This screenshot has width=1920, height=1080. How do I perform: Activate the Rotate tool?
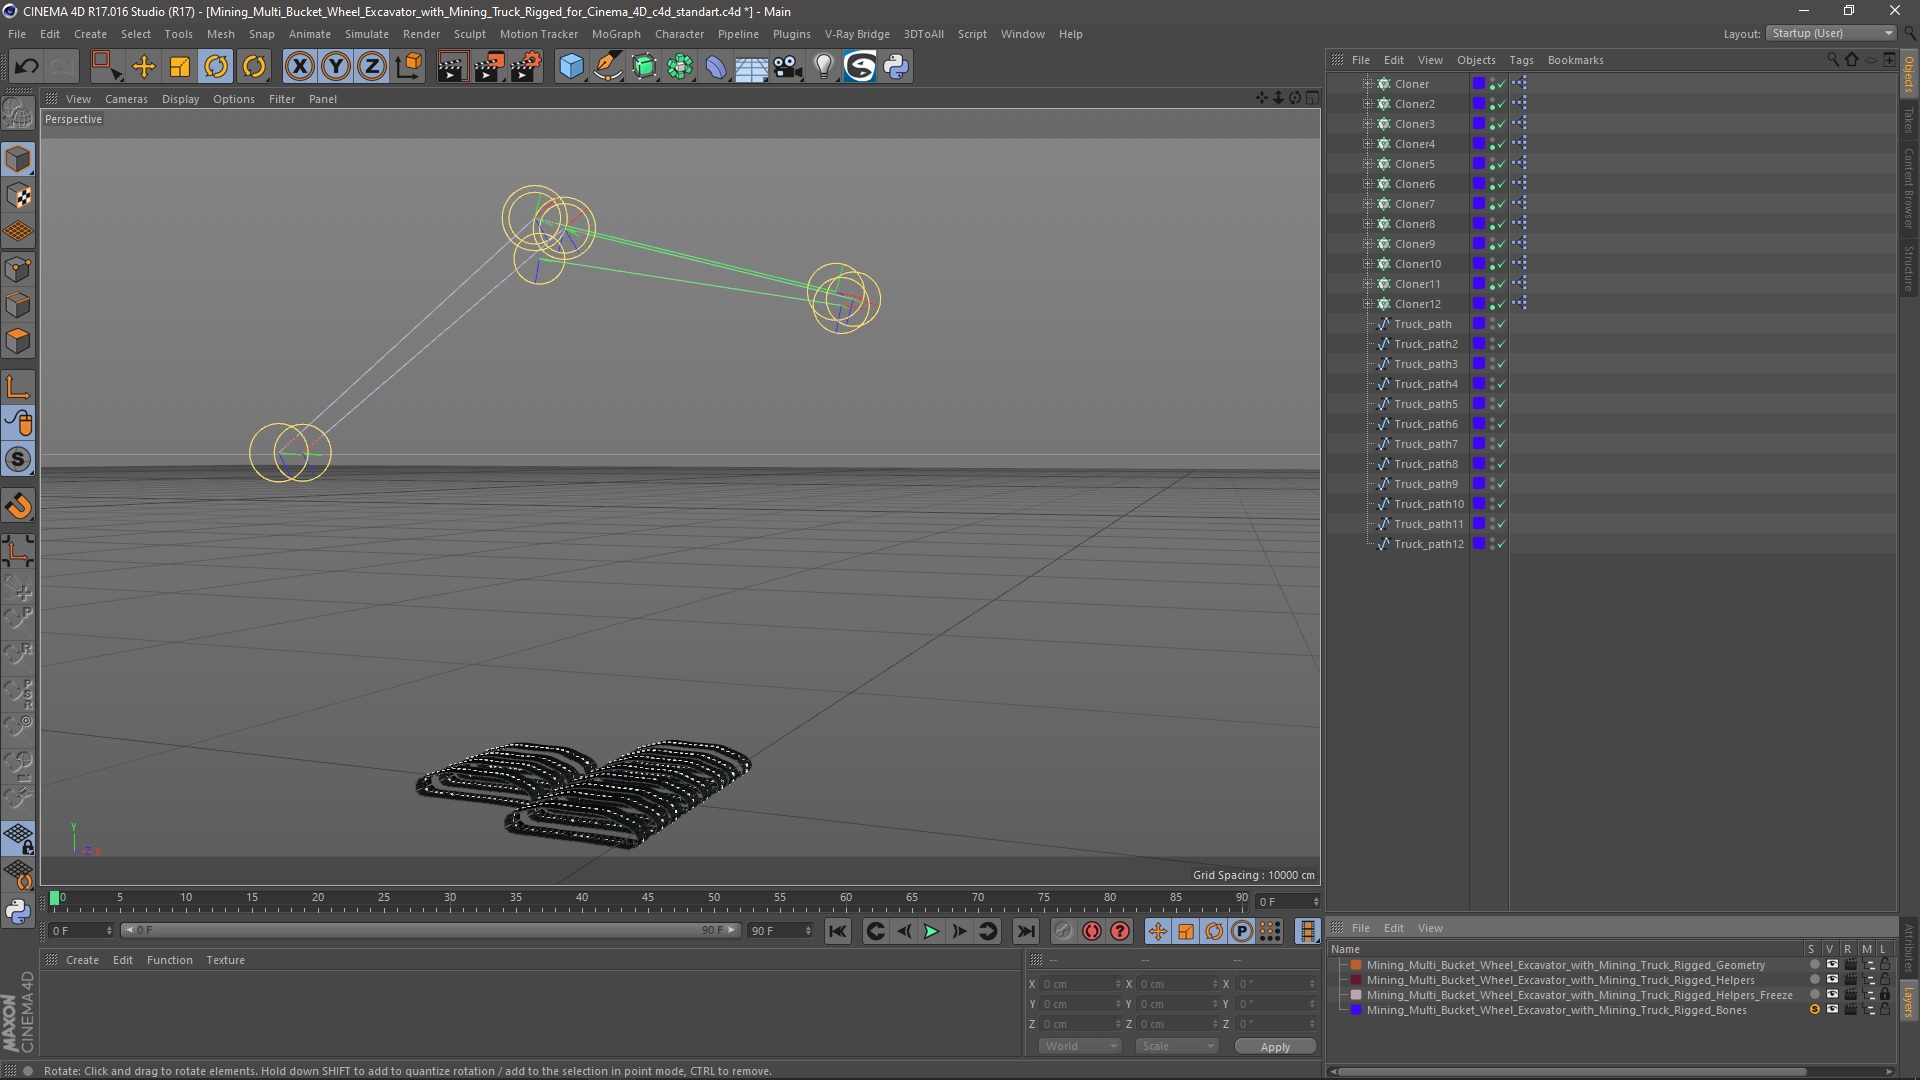[216, 67]
